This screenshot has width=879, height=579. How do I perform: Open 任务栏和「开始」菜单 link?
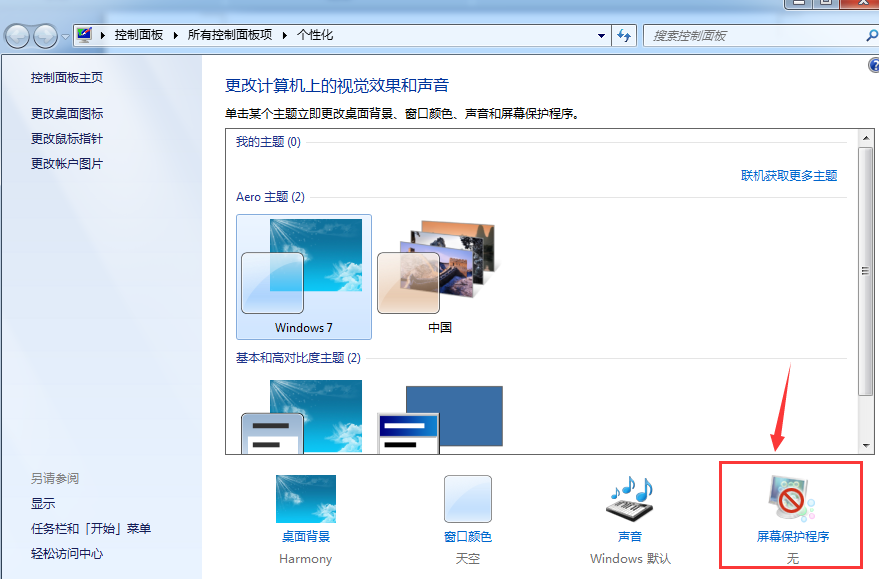coord(91,529)
